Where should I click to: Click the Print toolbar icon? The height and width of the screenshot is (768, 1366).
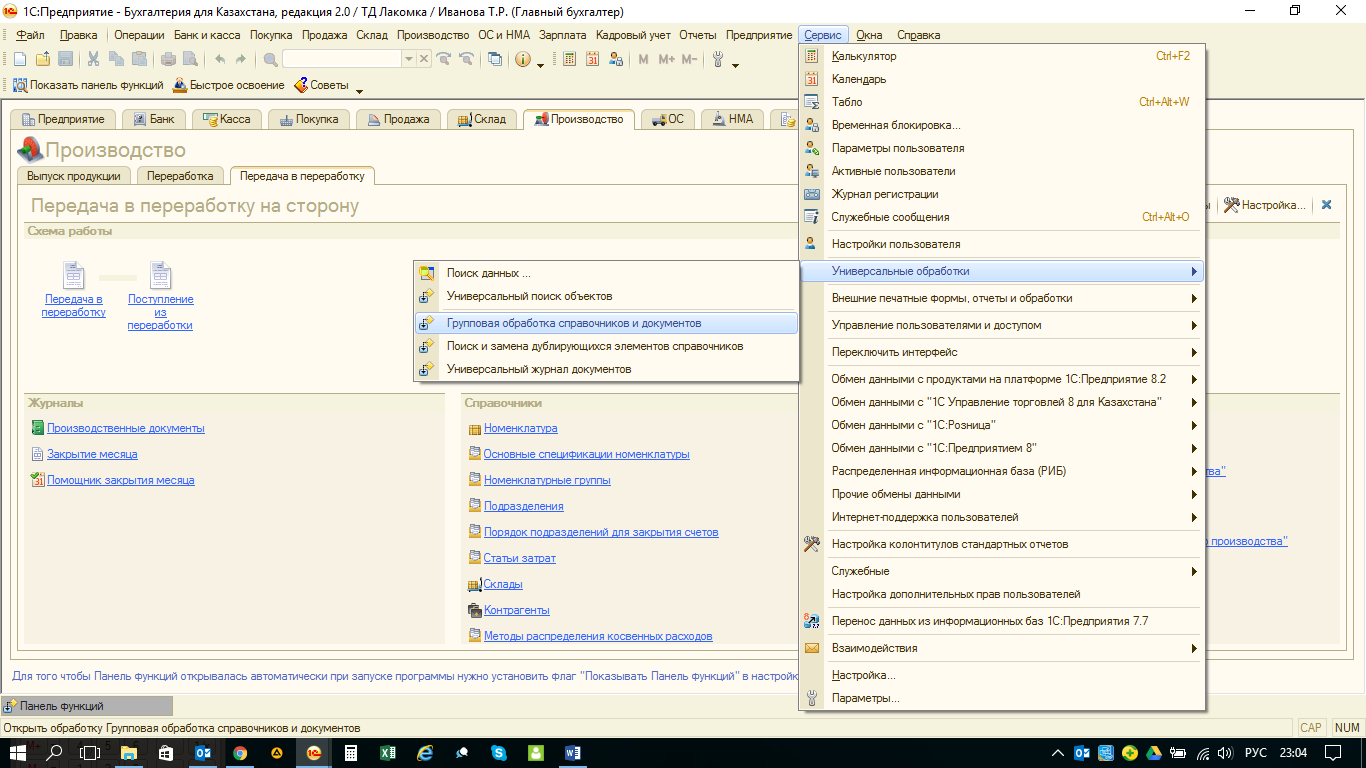[x=168, y=59]
